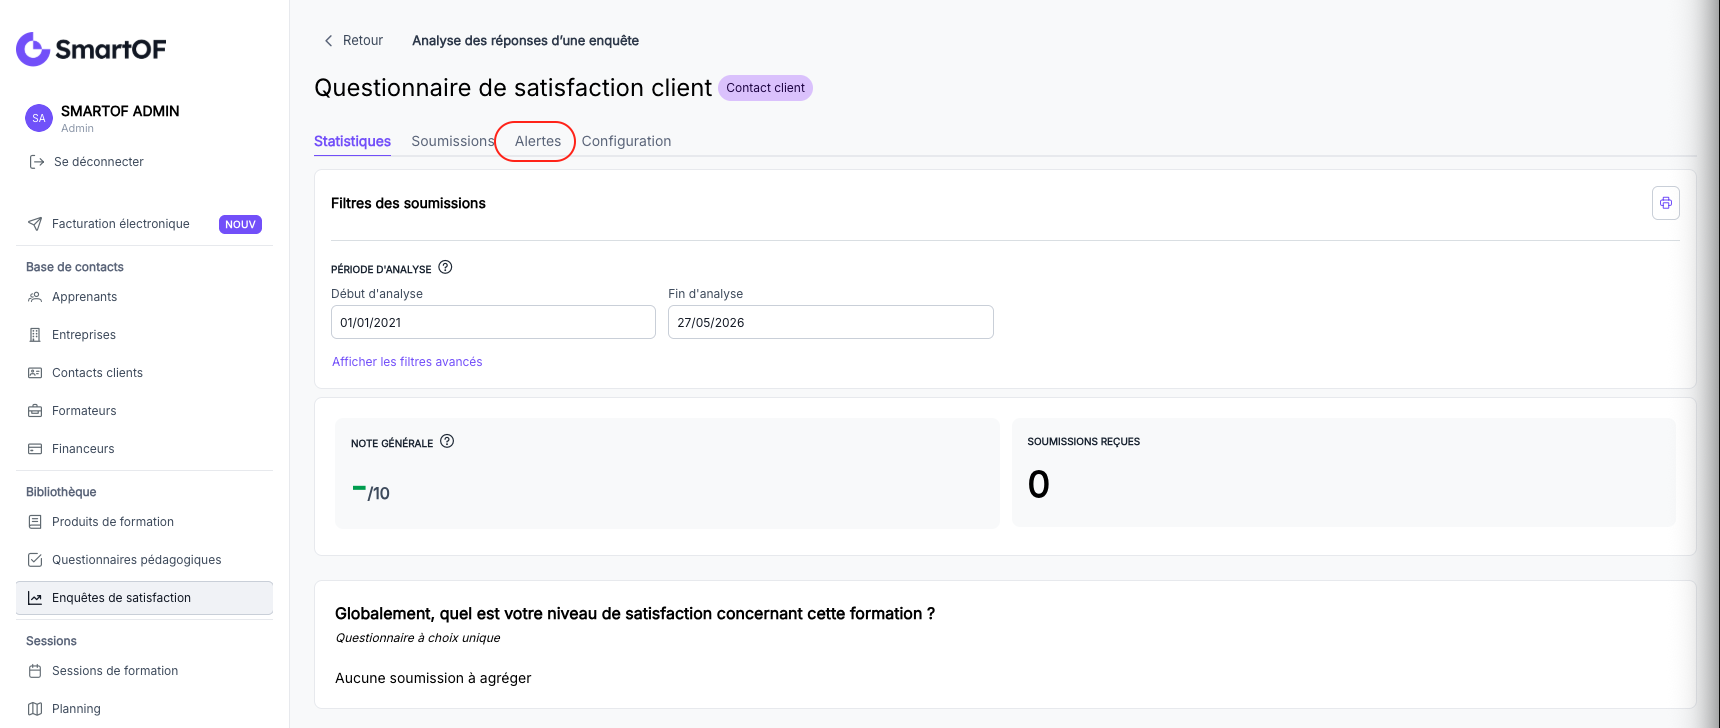
Task: Click the SMARTOF ADMIN user name
Action: click(120, 111)
